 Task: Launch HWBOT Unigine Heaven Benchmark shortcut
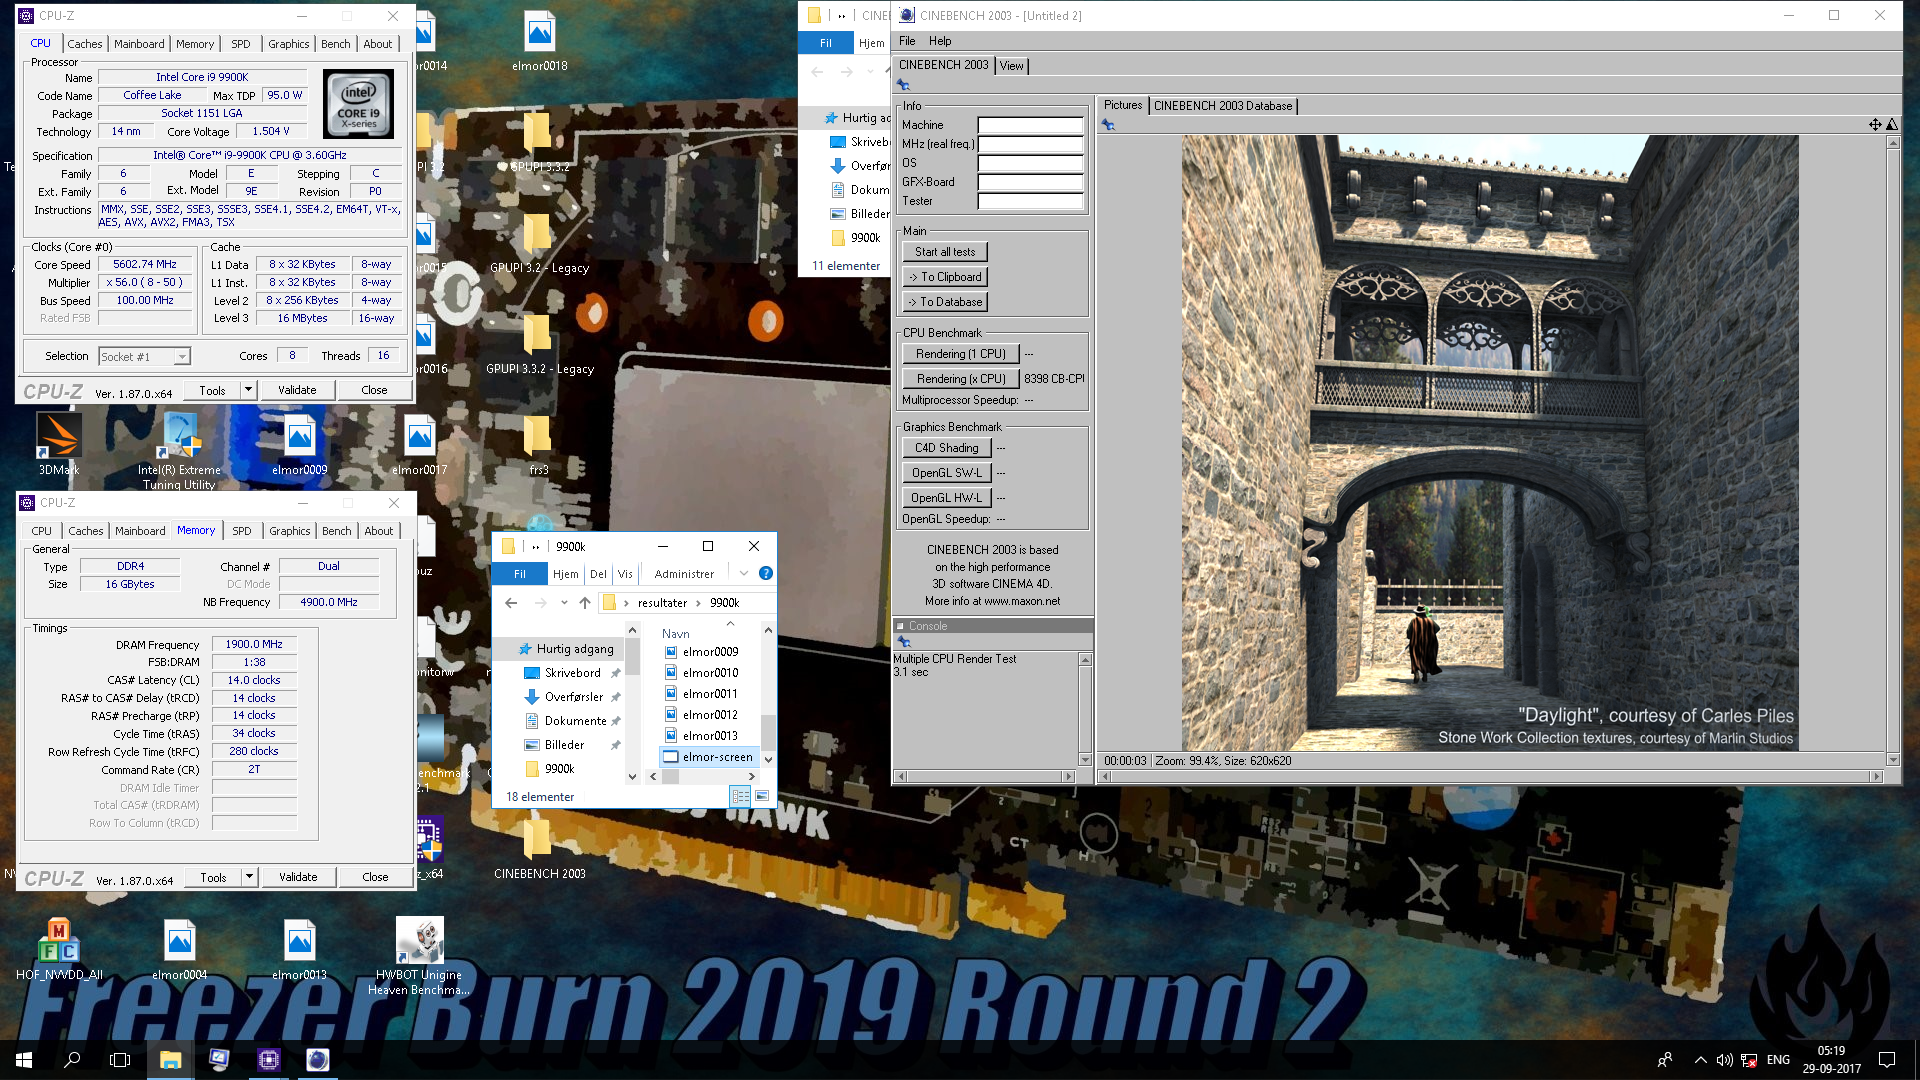419,956
